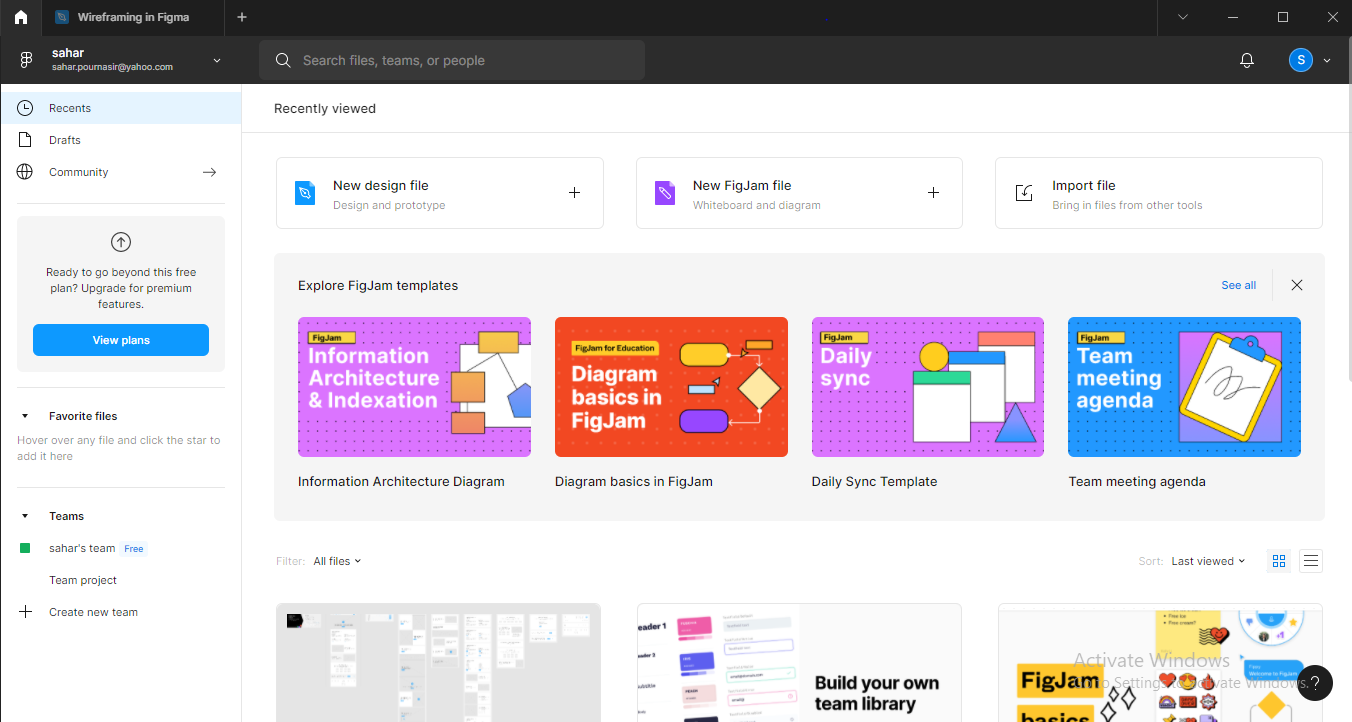1352x722 pixels.
Task: Click the View plans button
Action: (x=121, y=340)
